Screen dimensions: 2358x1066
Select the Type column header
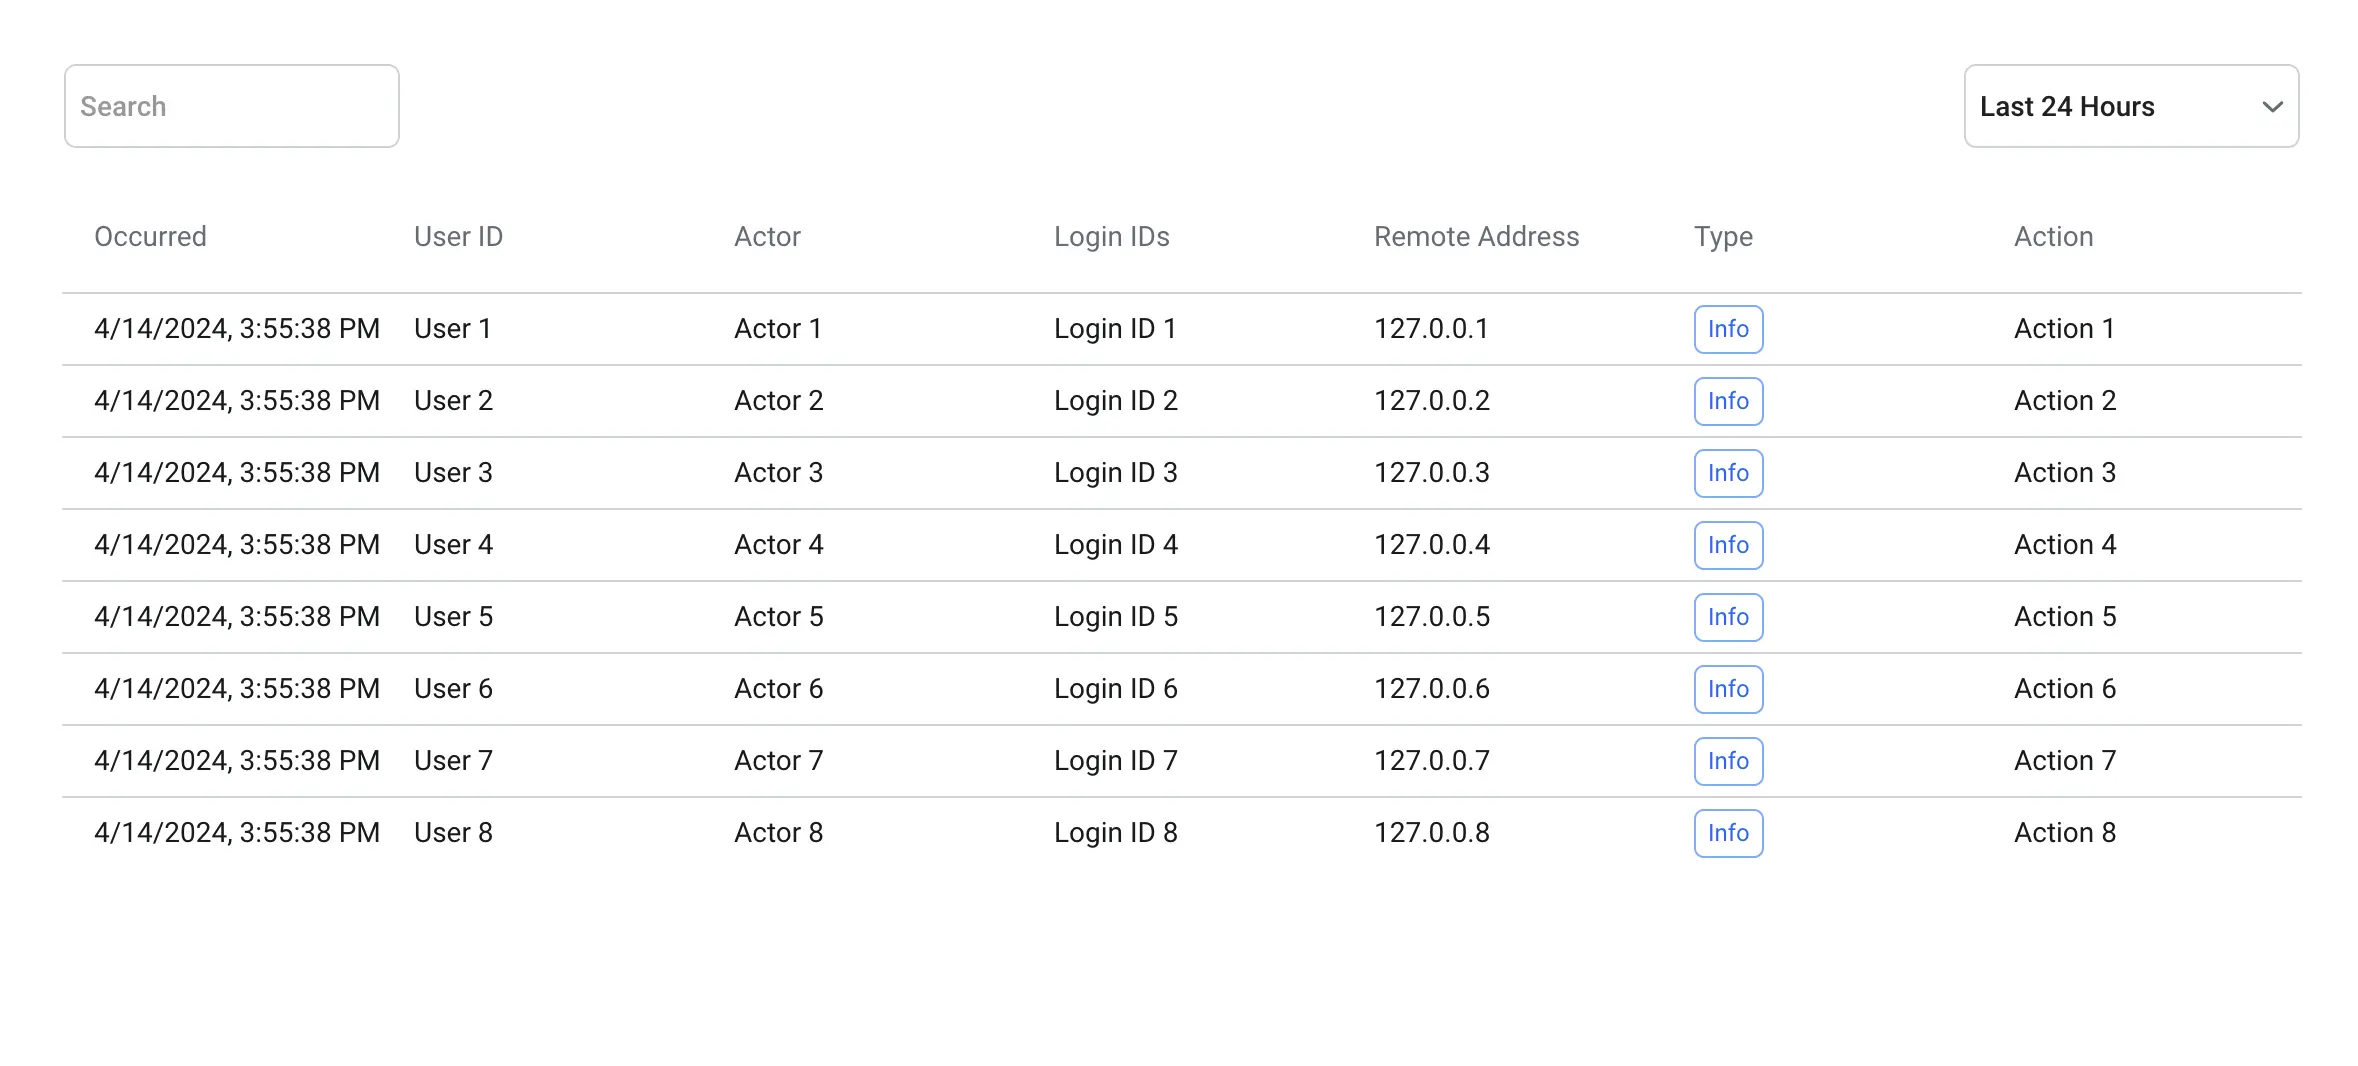click(x=1722, y=237)
